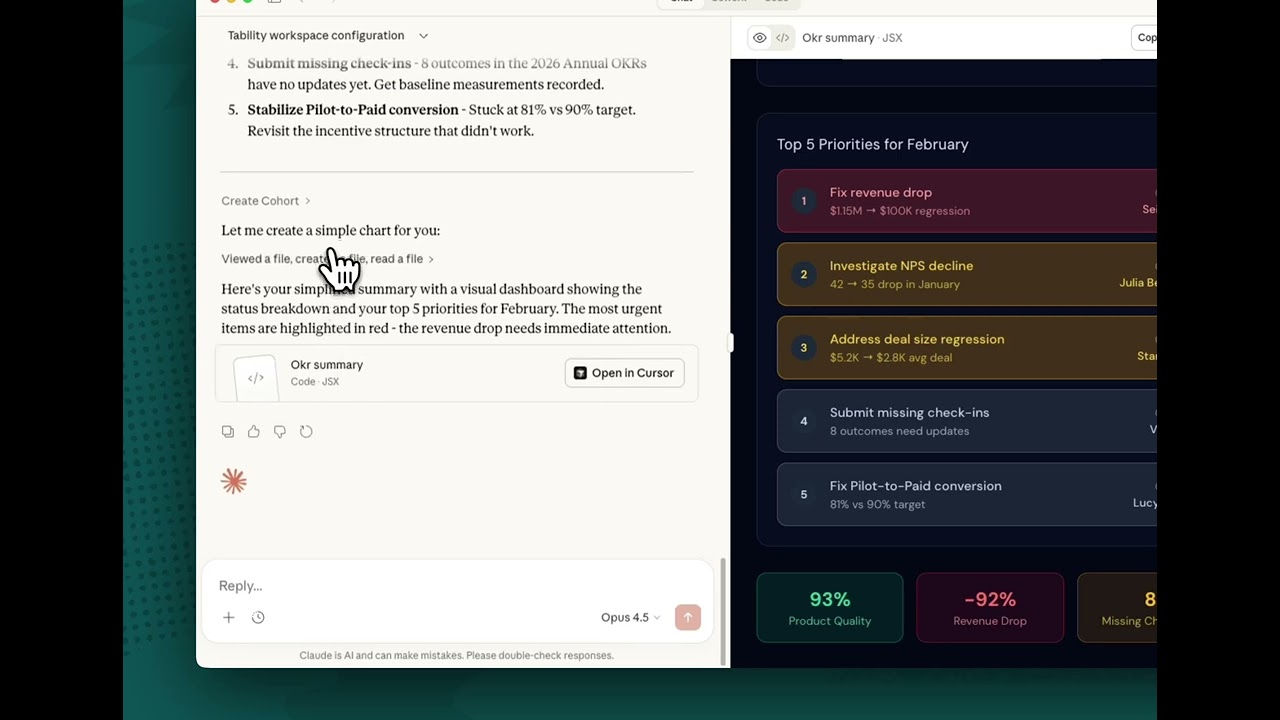Select Submit missing check-ins card
The height and width of the screenshot is (720, 1280).
966,421
